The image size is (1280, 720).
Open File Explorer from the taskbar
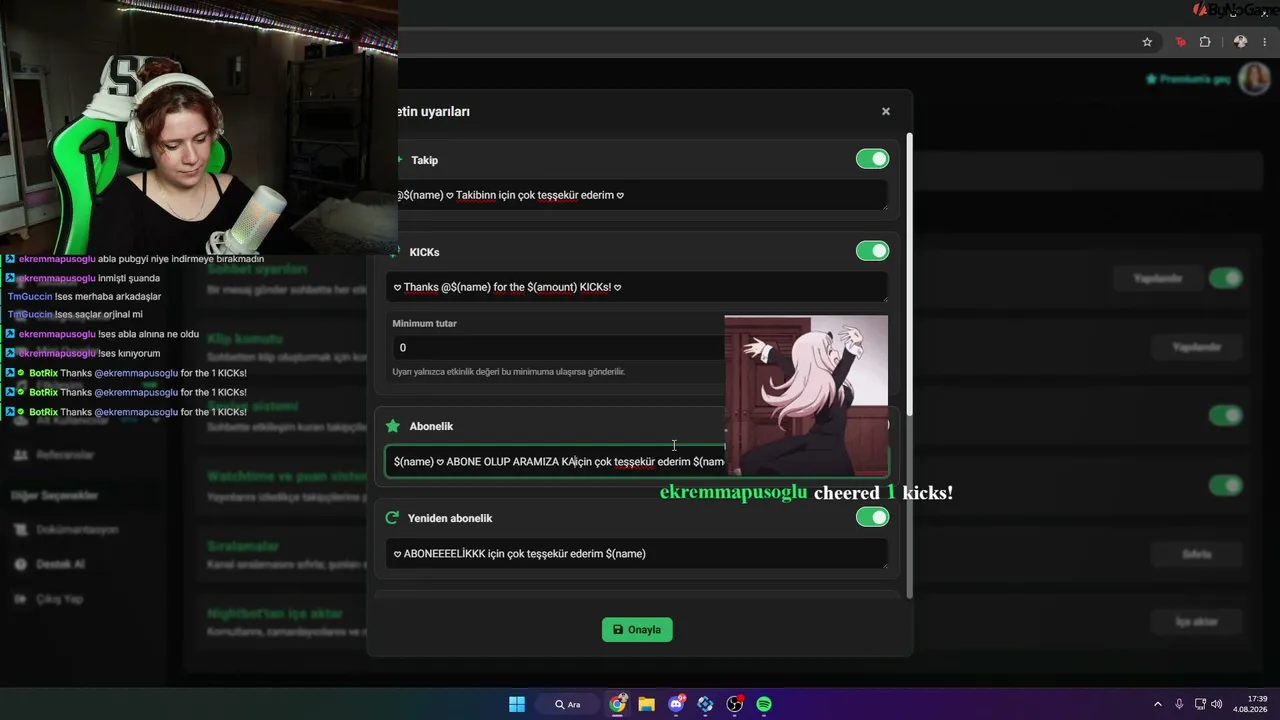647,704
